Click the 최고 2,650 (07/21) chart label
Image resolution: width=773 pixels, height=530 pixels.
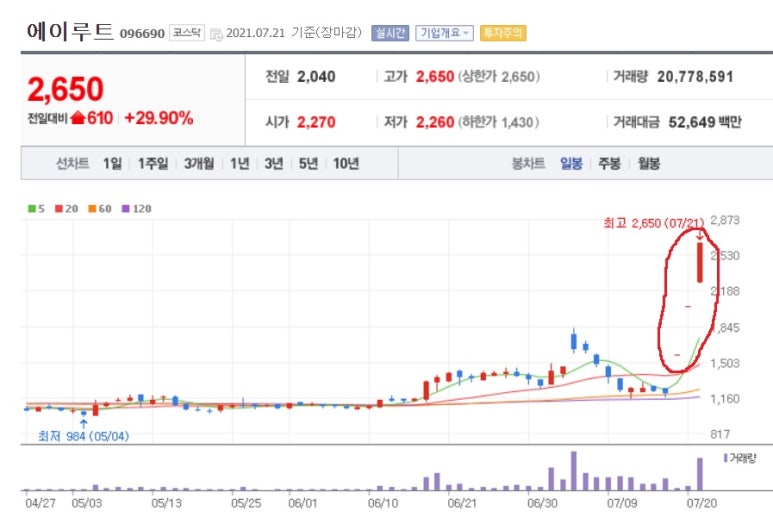[x=654, y=223]
